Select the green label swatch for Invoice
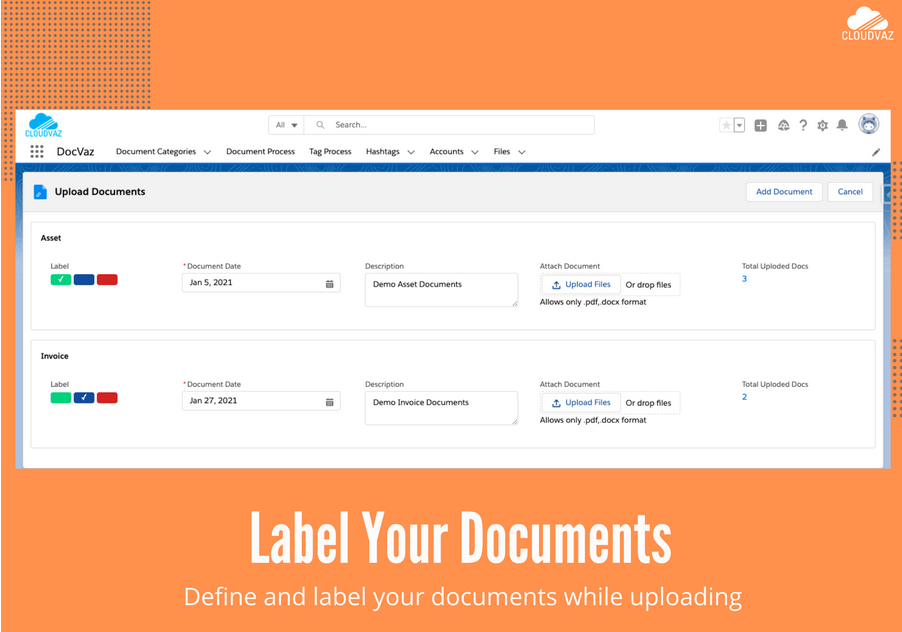902x632 pixels. [61, 397]
